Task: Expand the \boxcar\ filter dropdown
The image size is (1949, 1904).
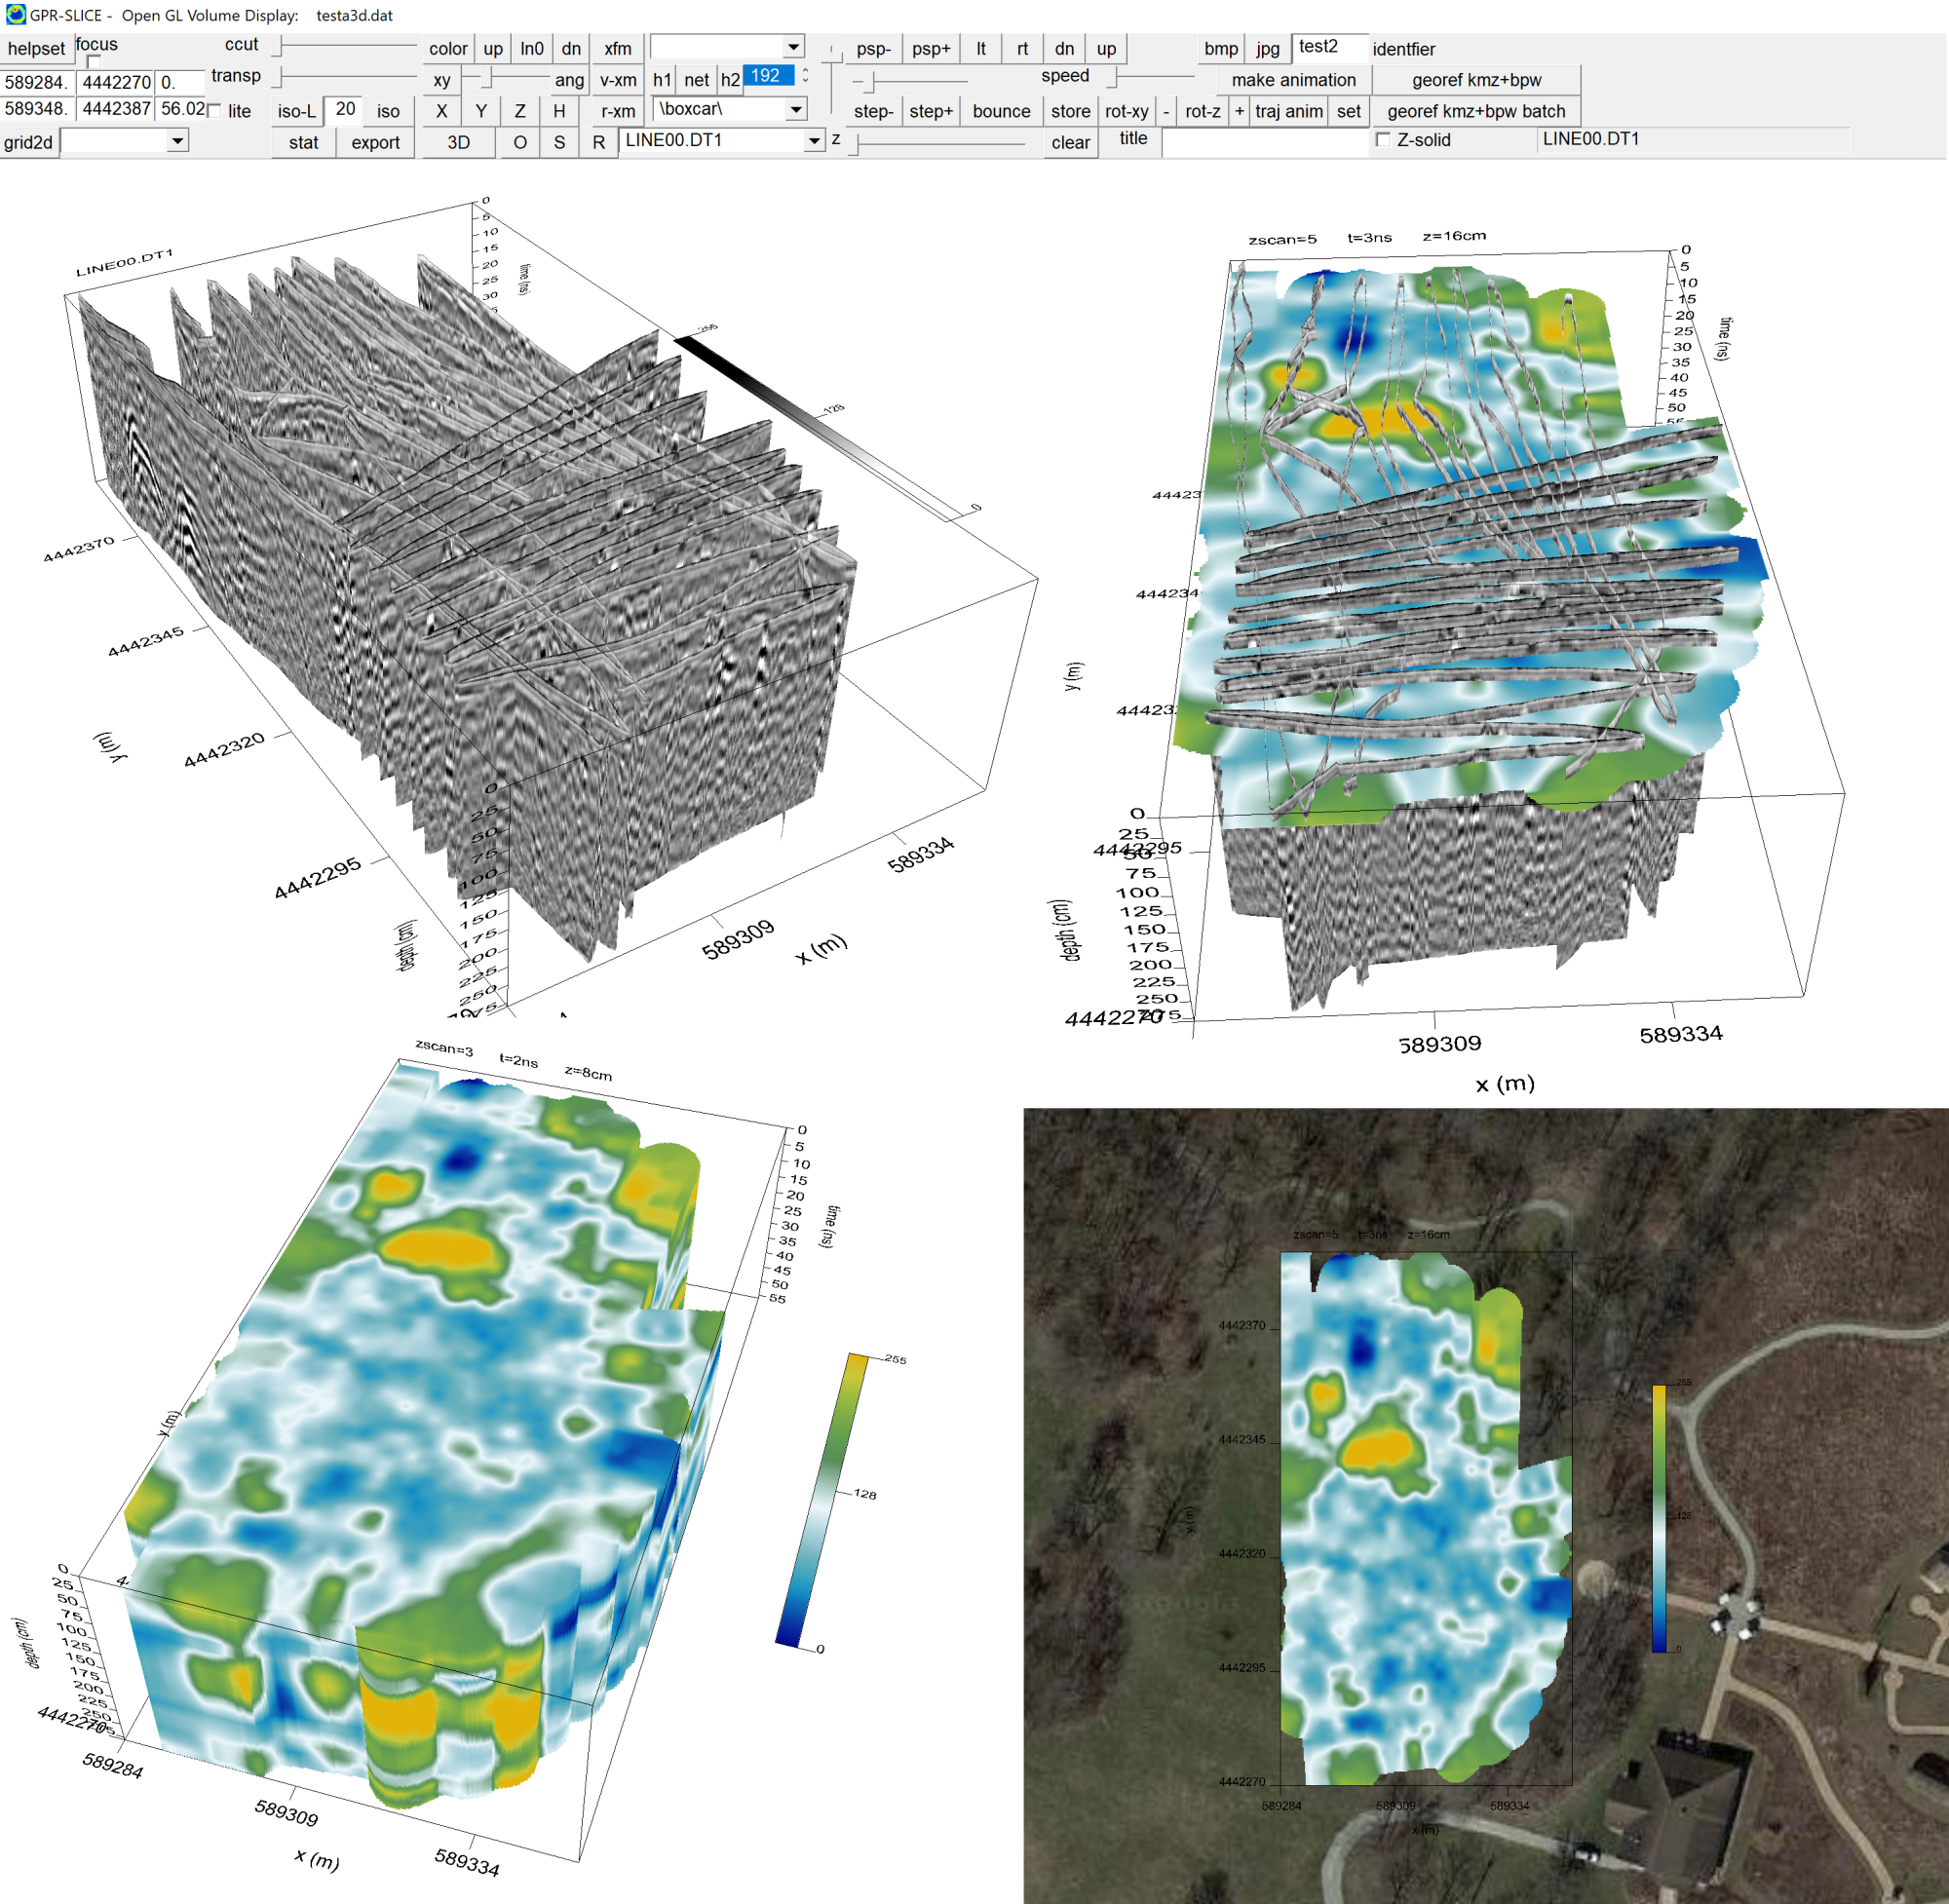Action: (795, 109)
